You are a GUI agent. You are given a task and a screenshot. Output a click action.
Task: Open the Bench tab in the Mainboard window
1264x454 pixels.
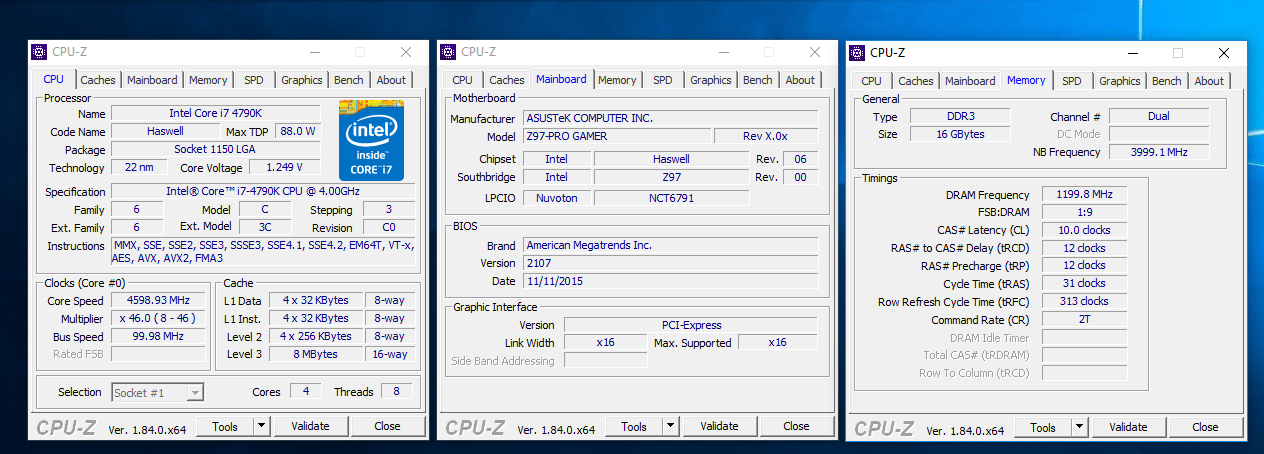coord(758,80)
